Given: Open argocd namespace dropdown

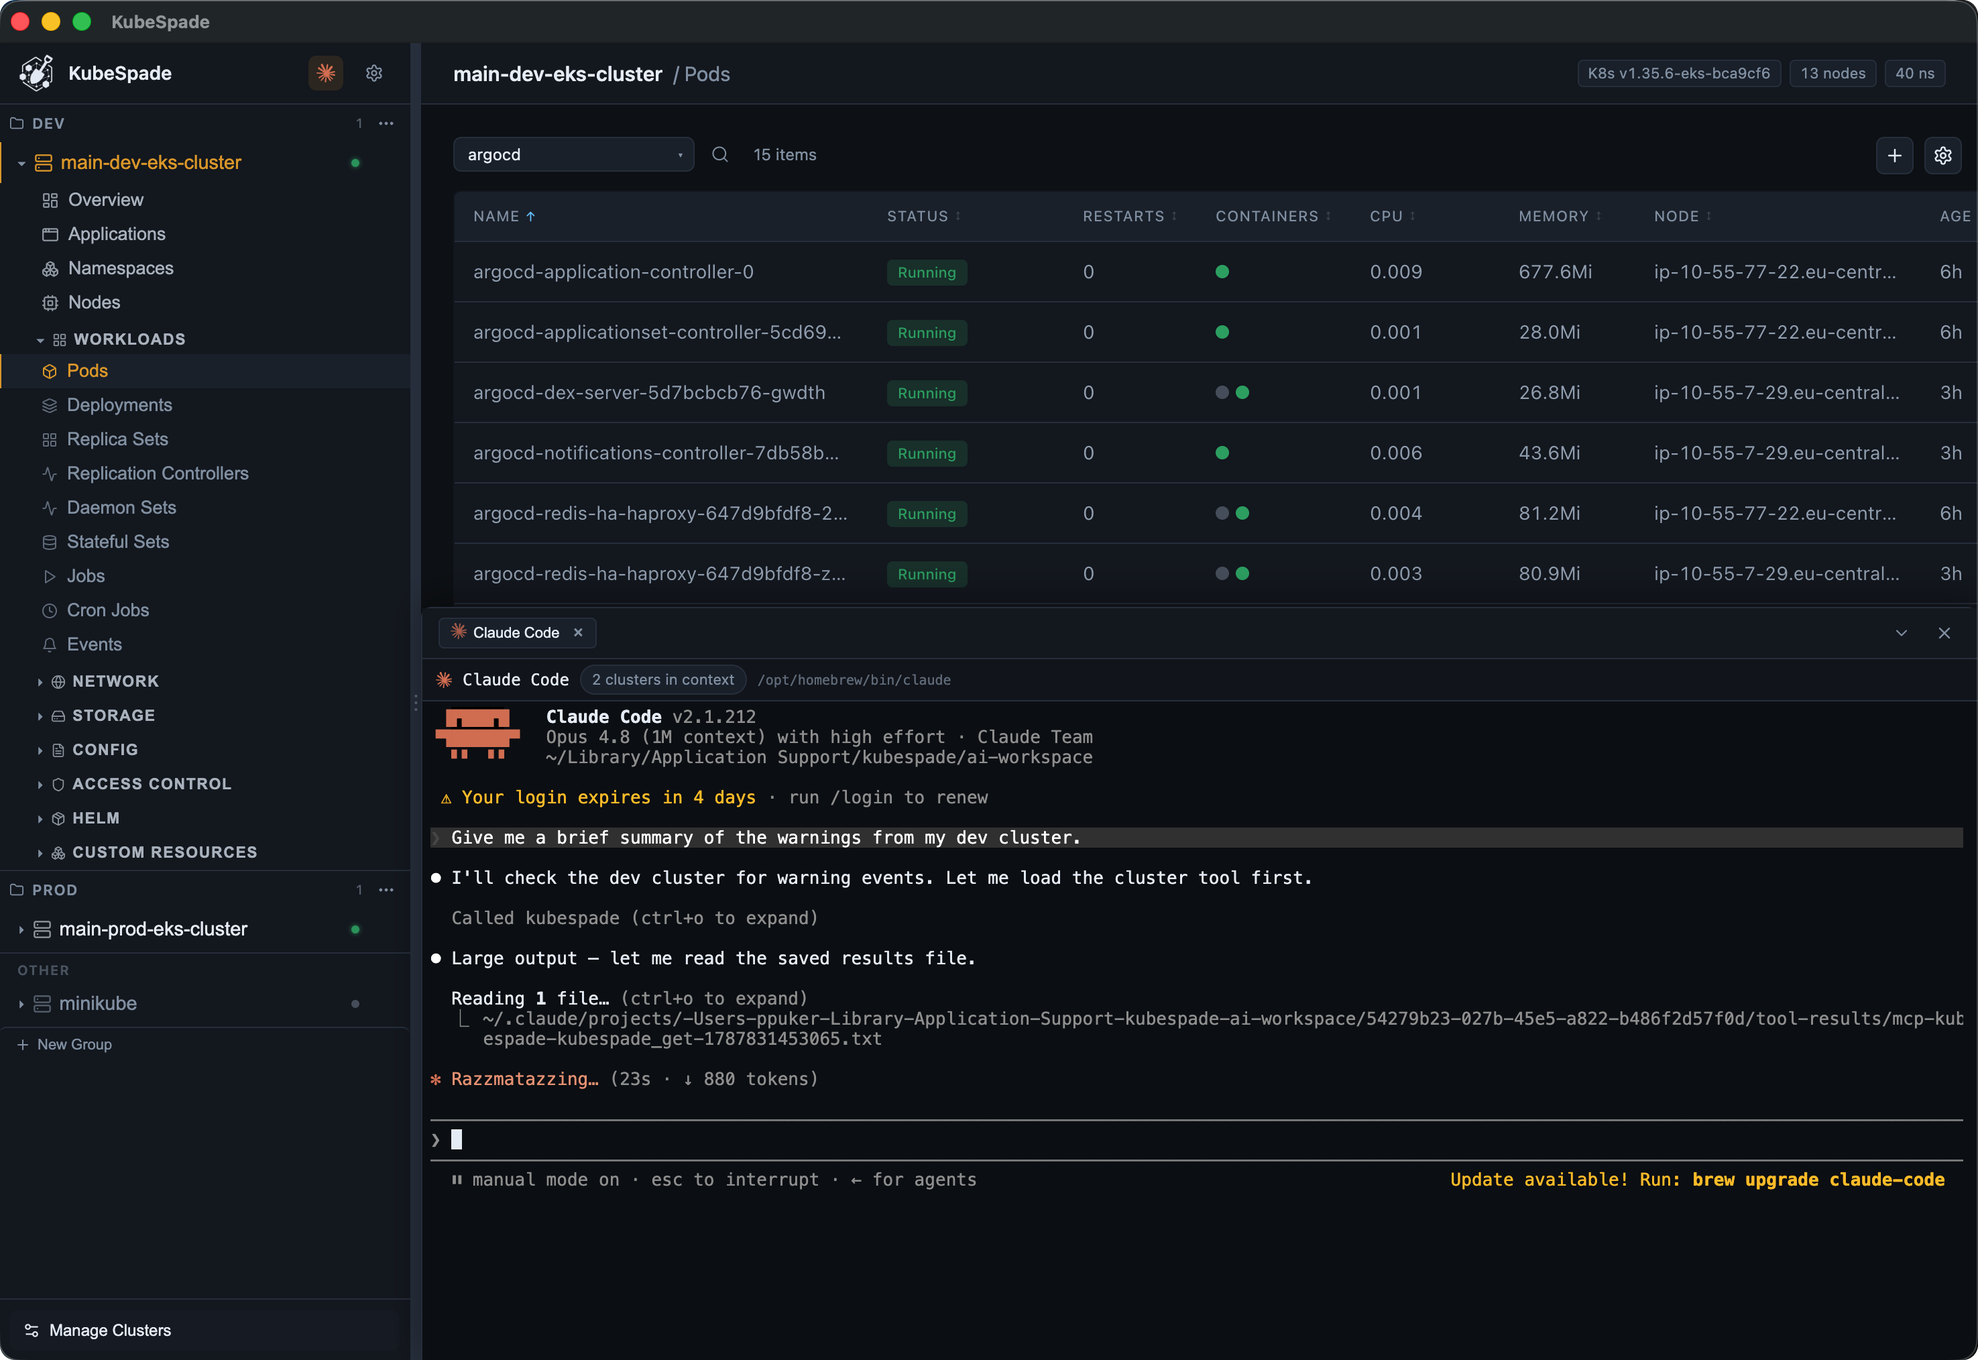Looking at the screenshot, I should [x=573, y=155].
